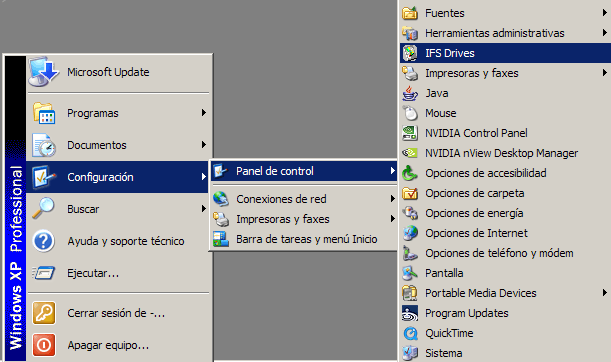Screen dimensions: 611x362
Task: Choose Ejecutar... from Start menu
Action: click(118, 273)
